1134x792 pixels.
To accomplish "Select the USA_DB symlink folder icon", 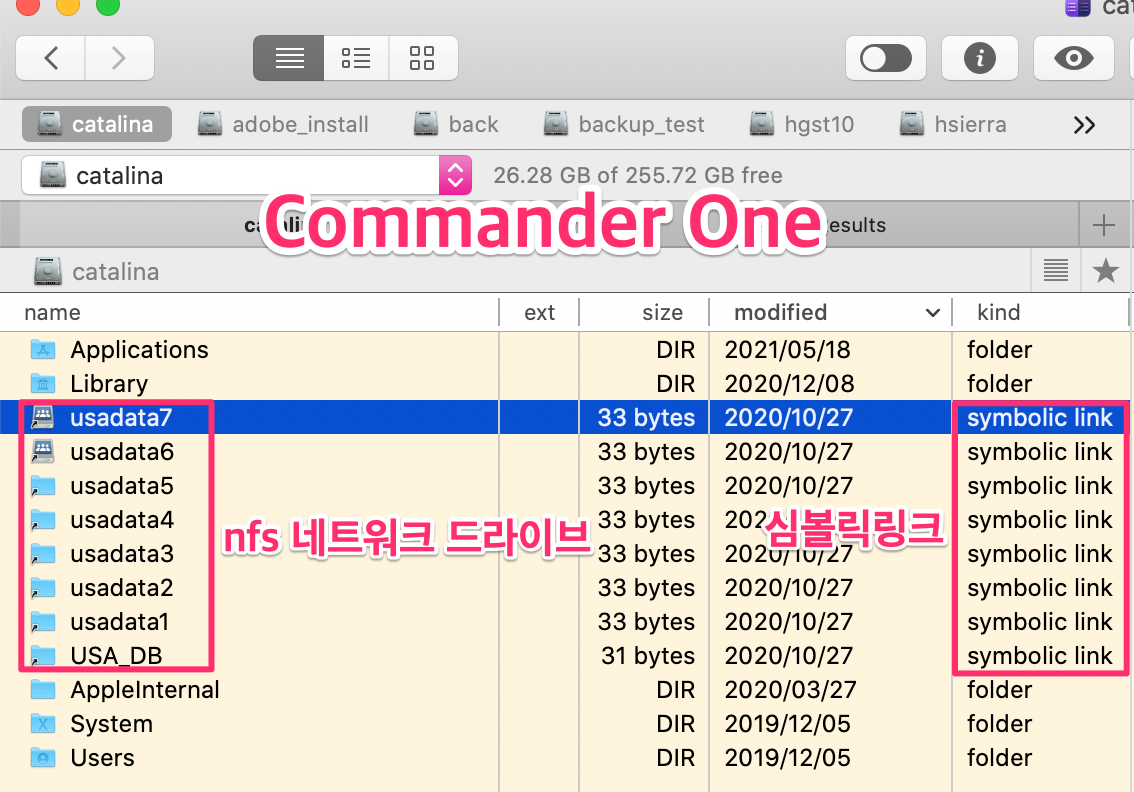I will [43, 655].
